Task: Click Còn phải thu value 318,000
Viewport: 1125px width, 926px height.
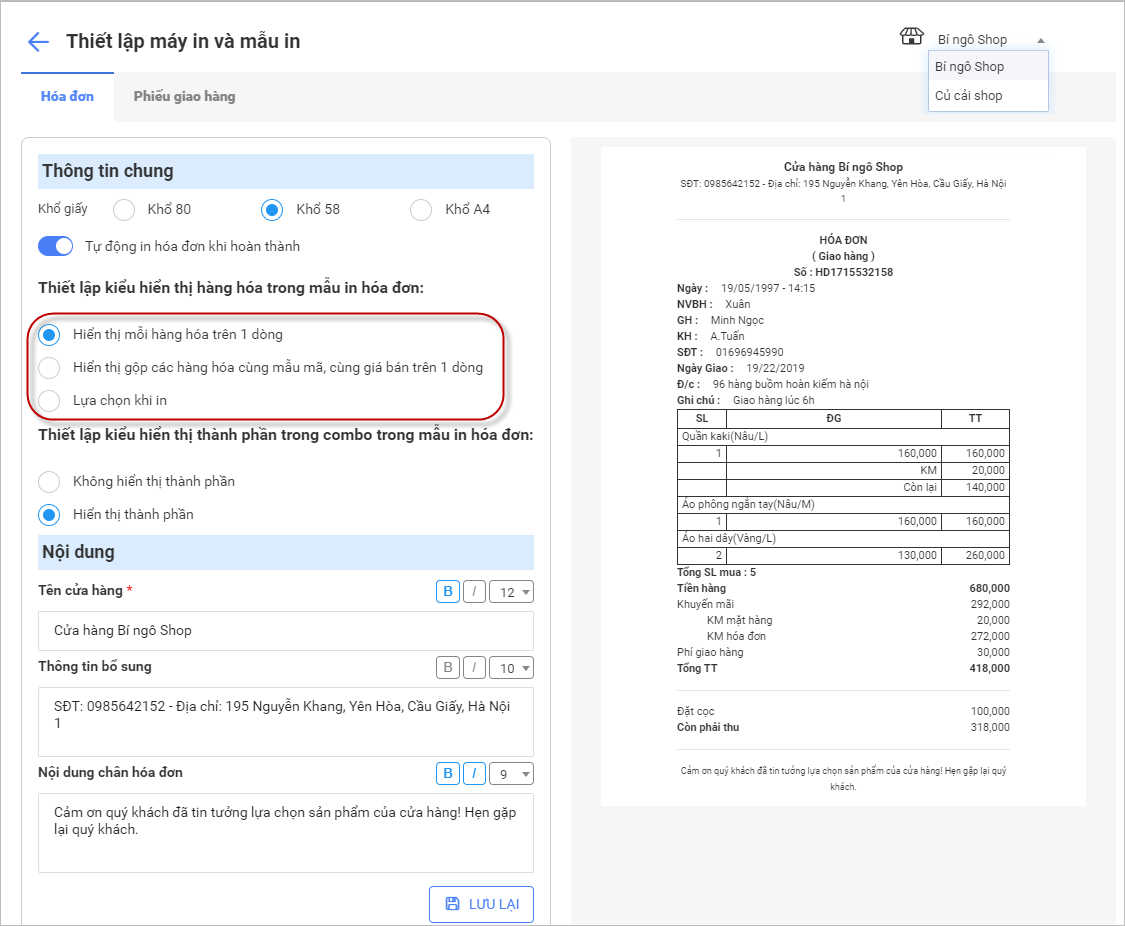Action: 990,727
